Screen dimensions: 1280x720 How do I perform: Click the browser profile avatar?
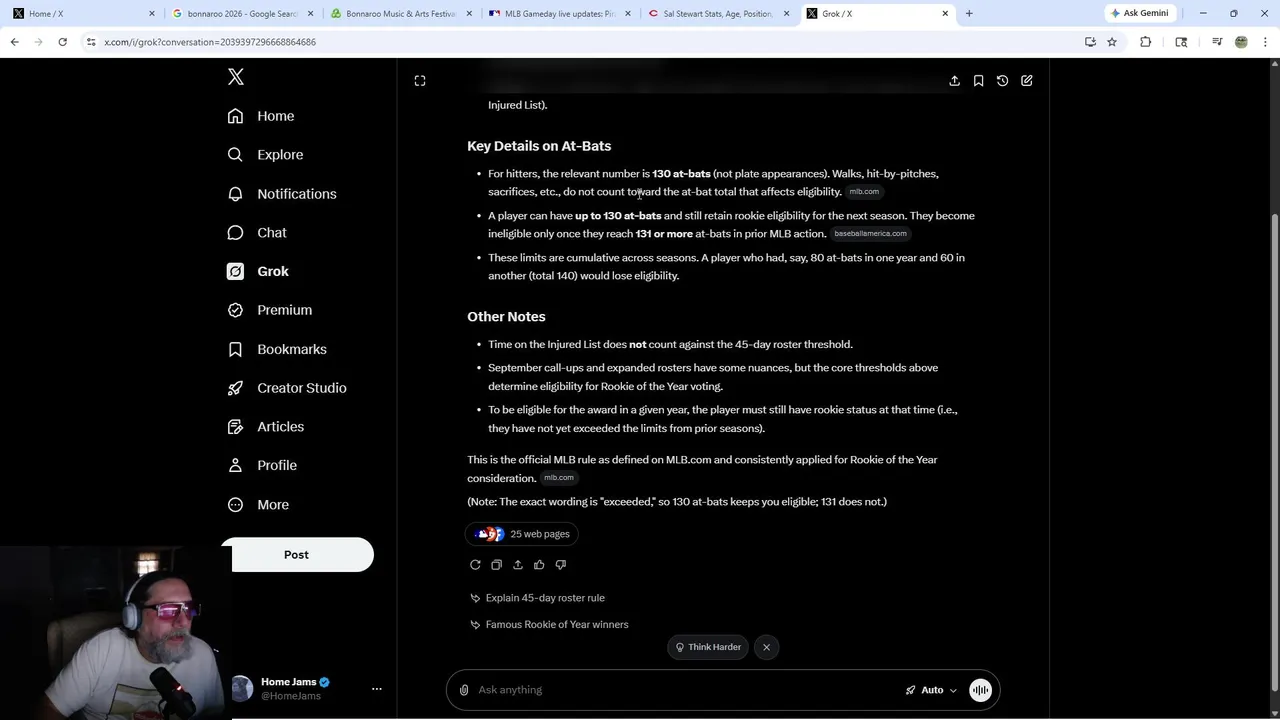tap(1241, 42)
